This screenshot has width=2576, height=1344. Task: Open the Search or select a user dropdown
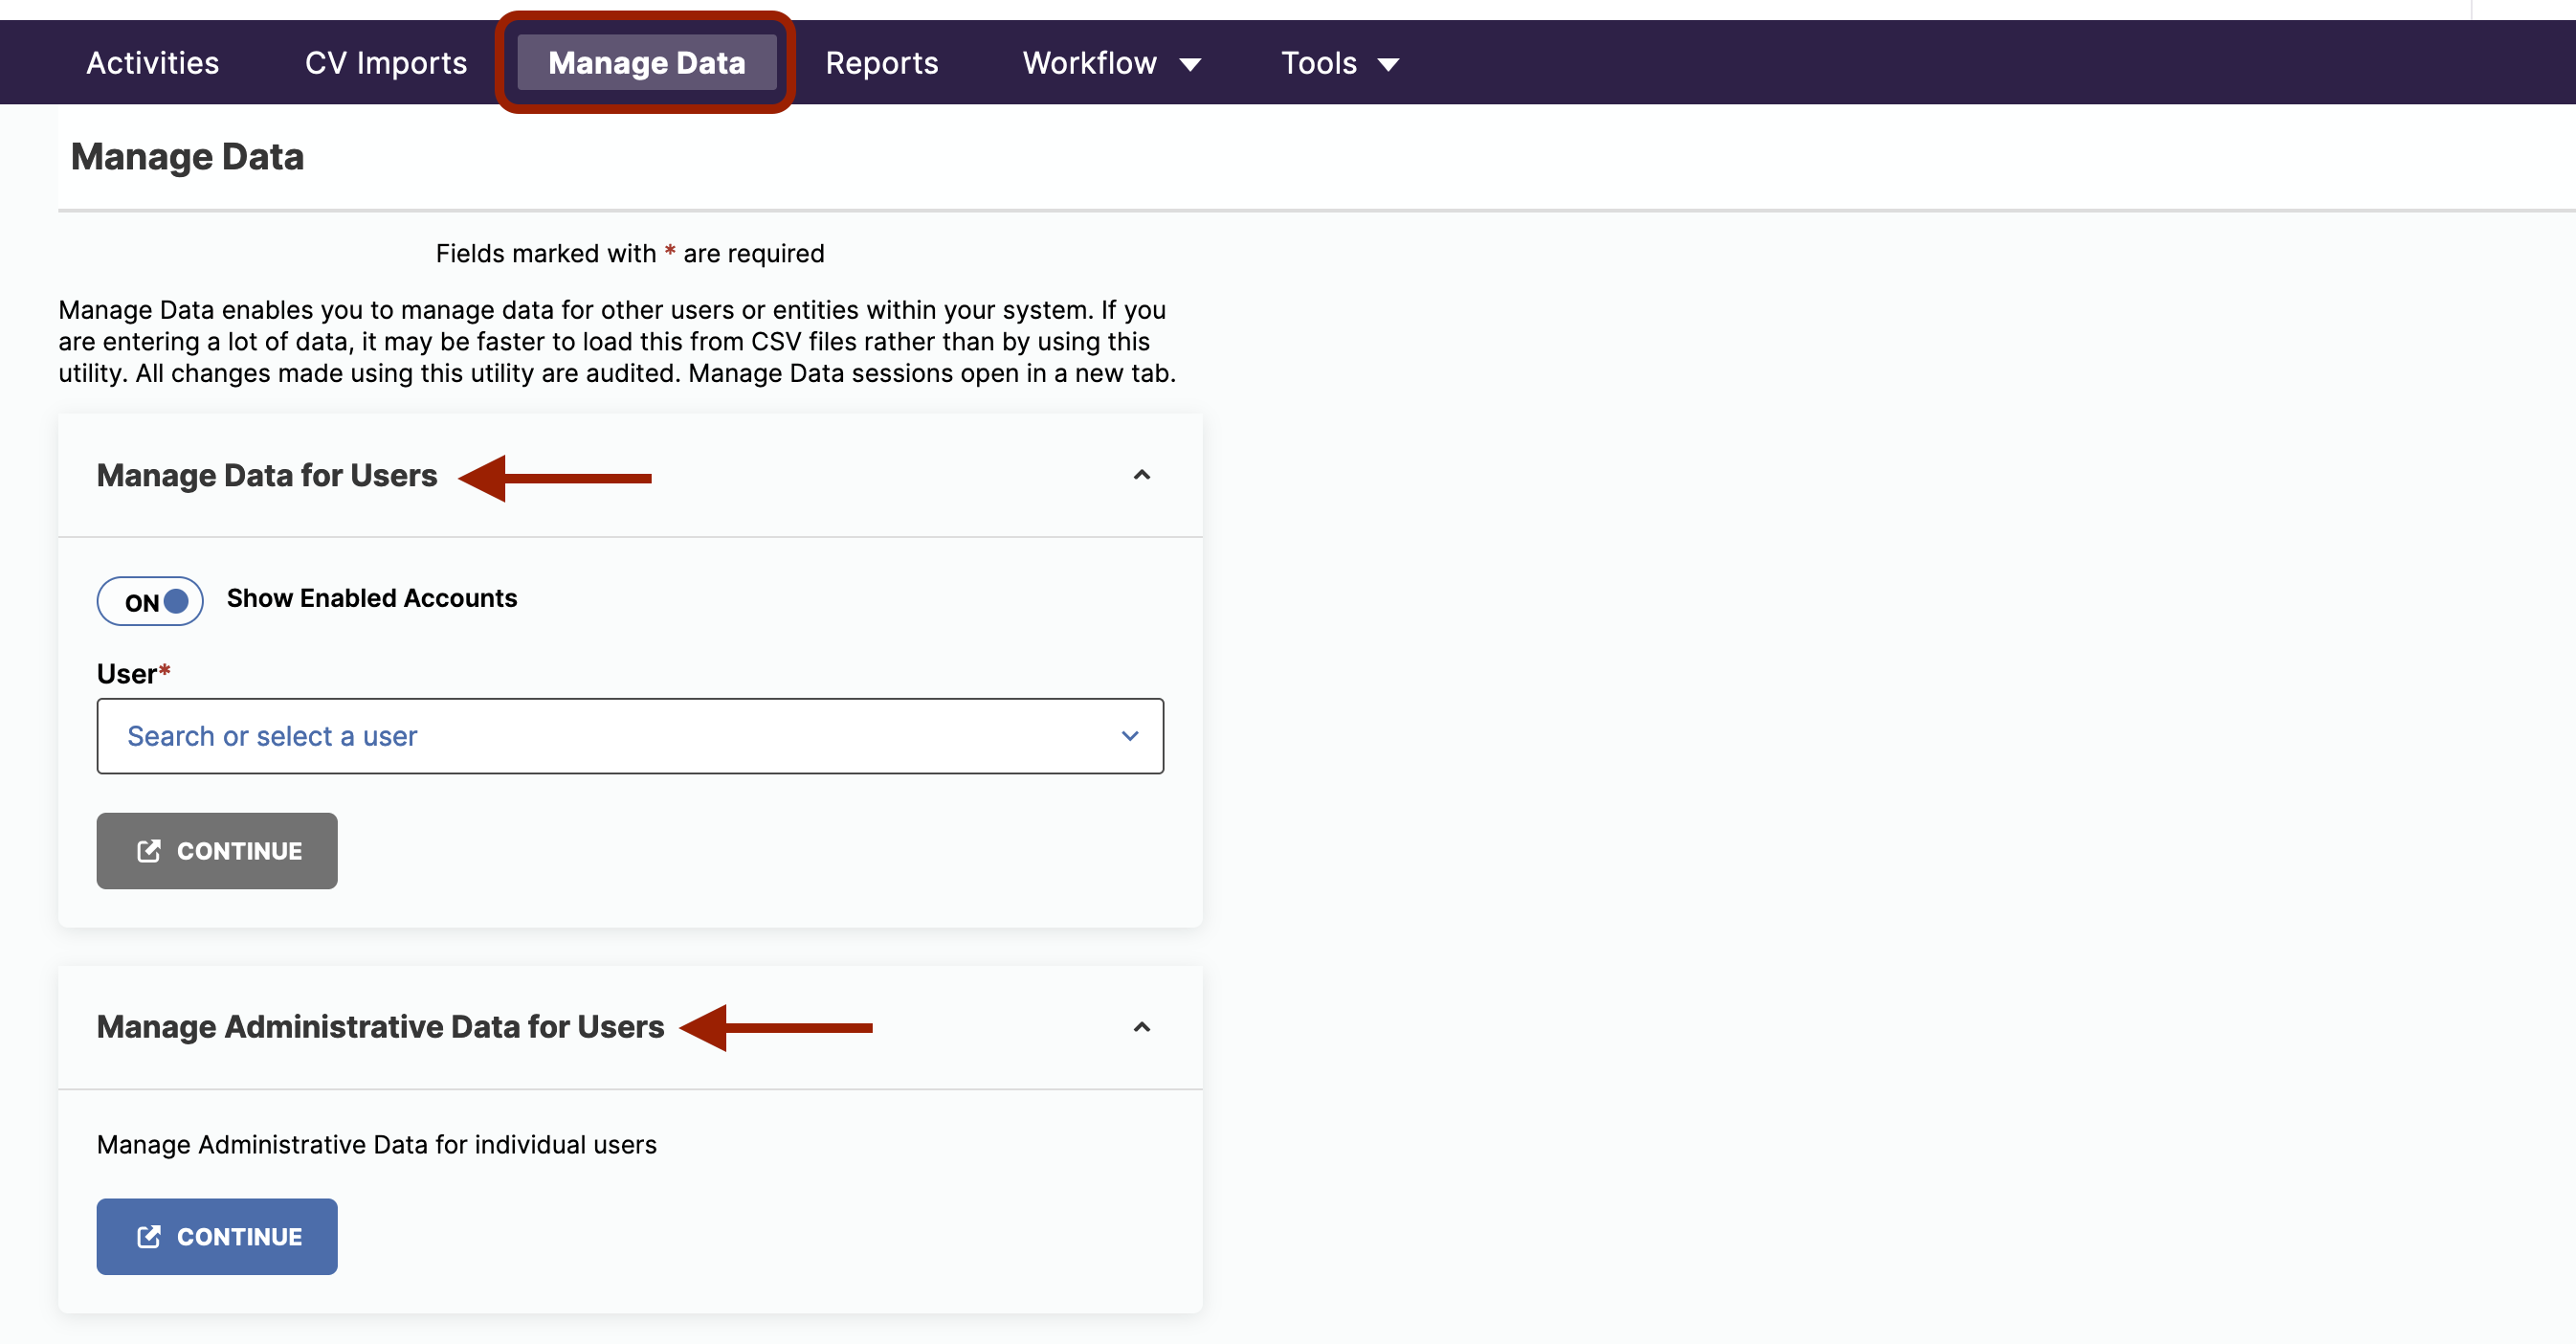pos(629,736)
